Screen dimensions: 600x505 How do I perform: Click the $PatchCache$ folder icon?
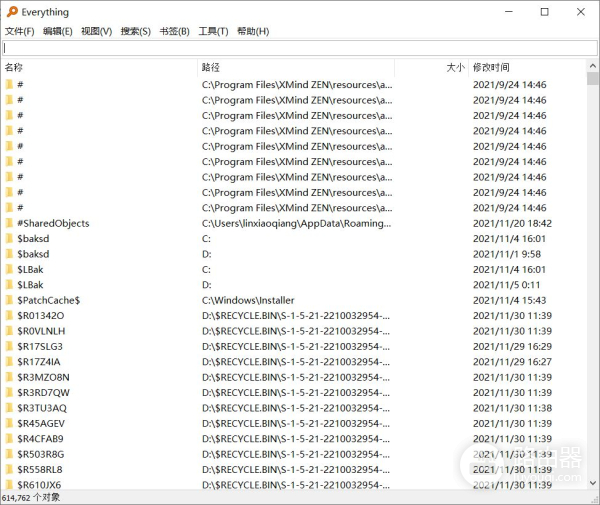click(x=10, y=300)
